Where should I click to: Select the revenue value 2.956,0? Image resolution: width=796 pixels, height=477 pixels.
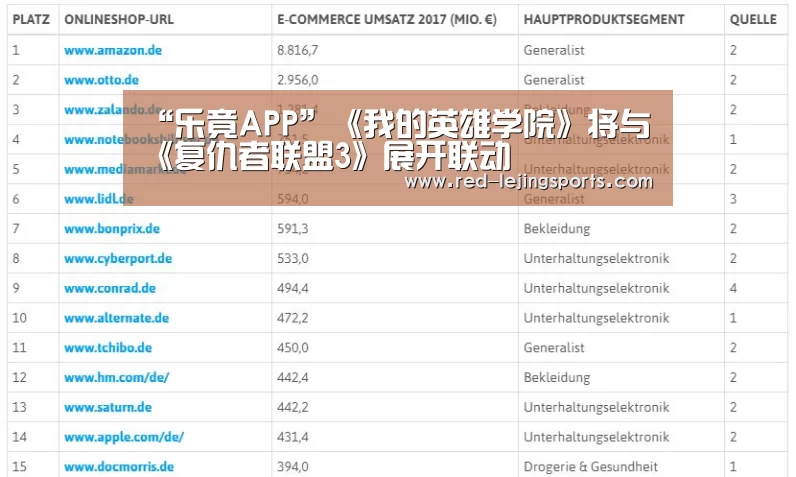[297, 80]
